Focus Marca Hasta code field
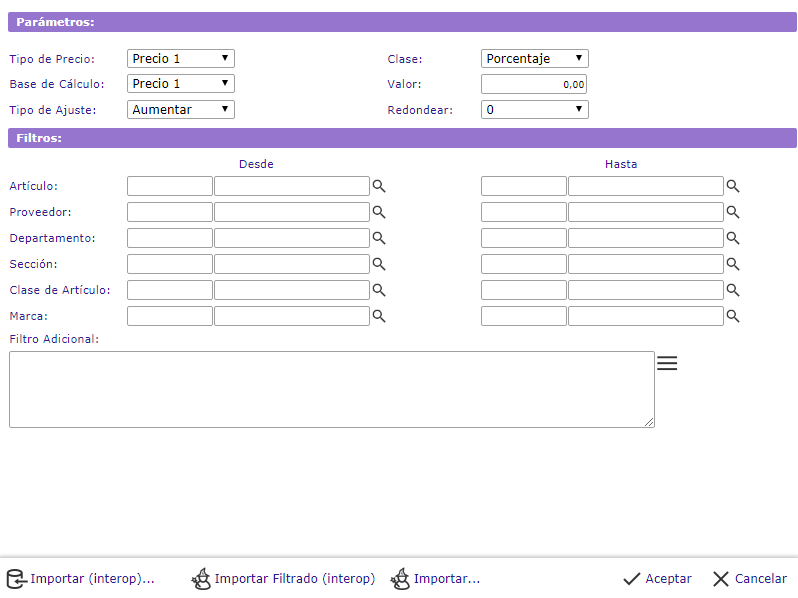Viewport: 798px width, 598px height. pos(524,316)
